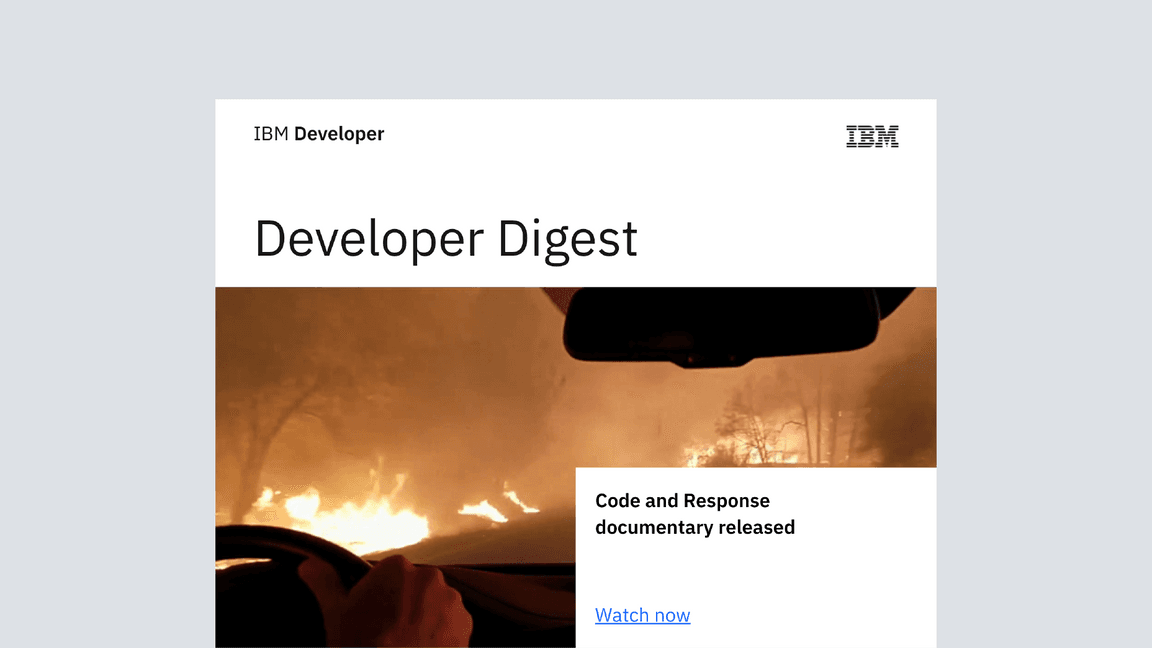The image size is (1152, 648).
Task: Click the 'Code and Response documentary released' headline
Action: (694, 514)
